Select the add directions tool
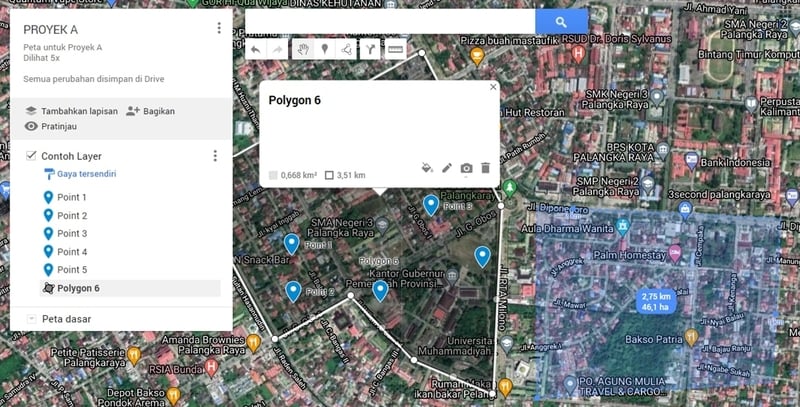 (370, 49)
